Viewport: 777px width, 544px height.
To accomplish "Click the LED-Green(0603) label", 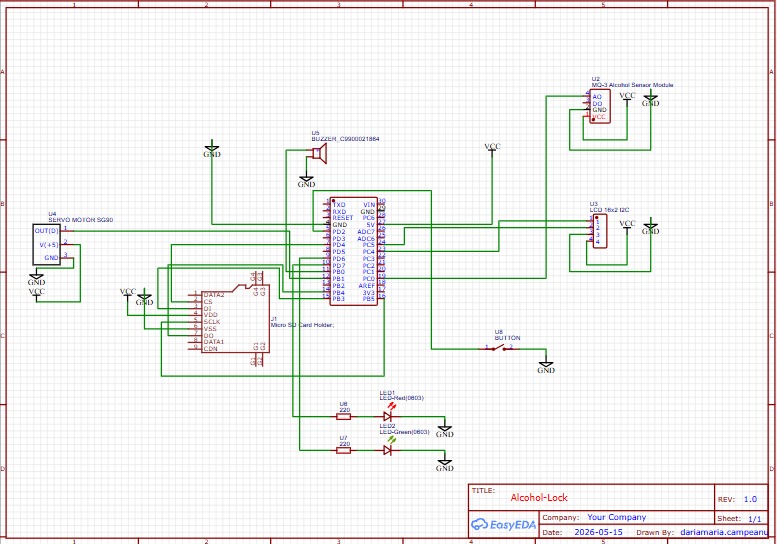I will click(x=404, y=432).
